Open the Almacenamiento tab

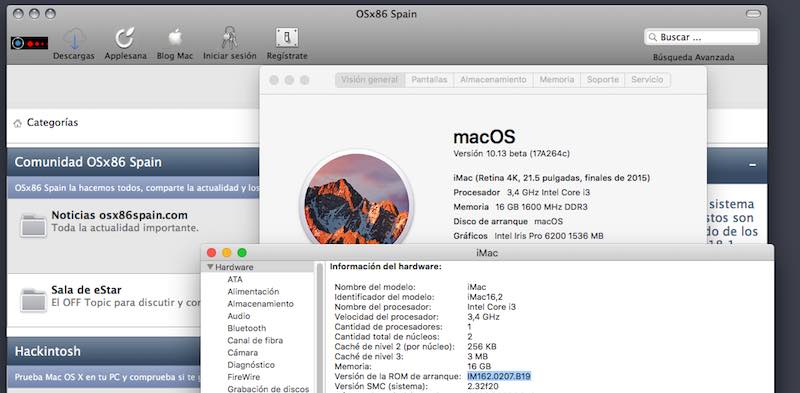[493, 80]
